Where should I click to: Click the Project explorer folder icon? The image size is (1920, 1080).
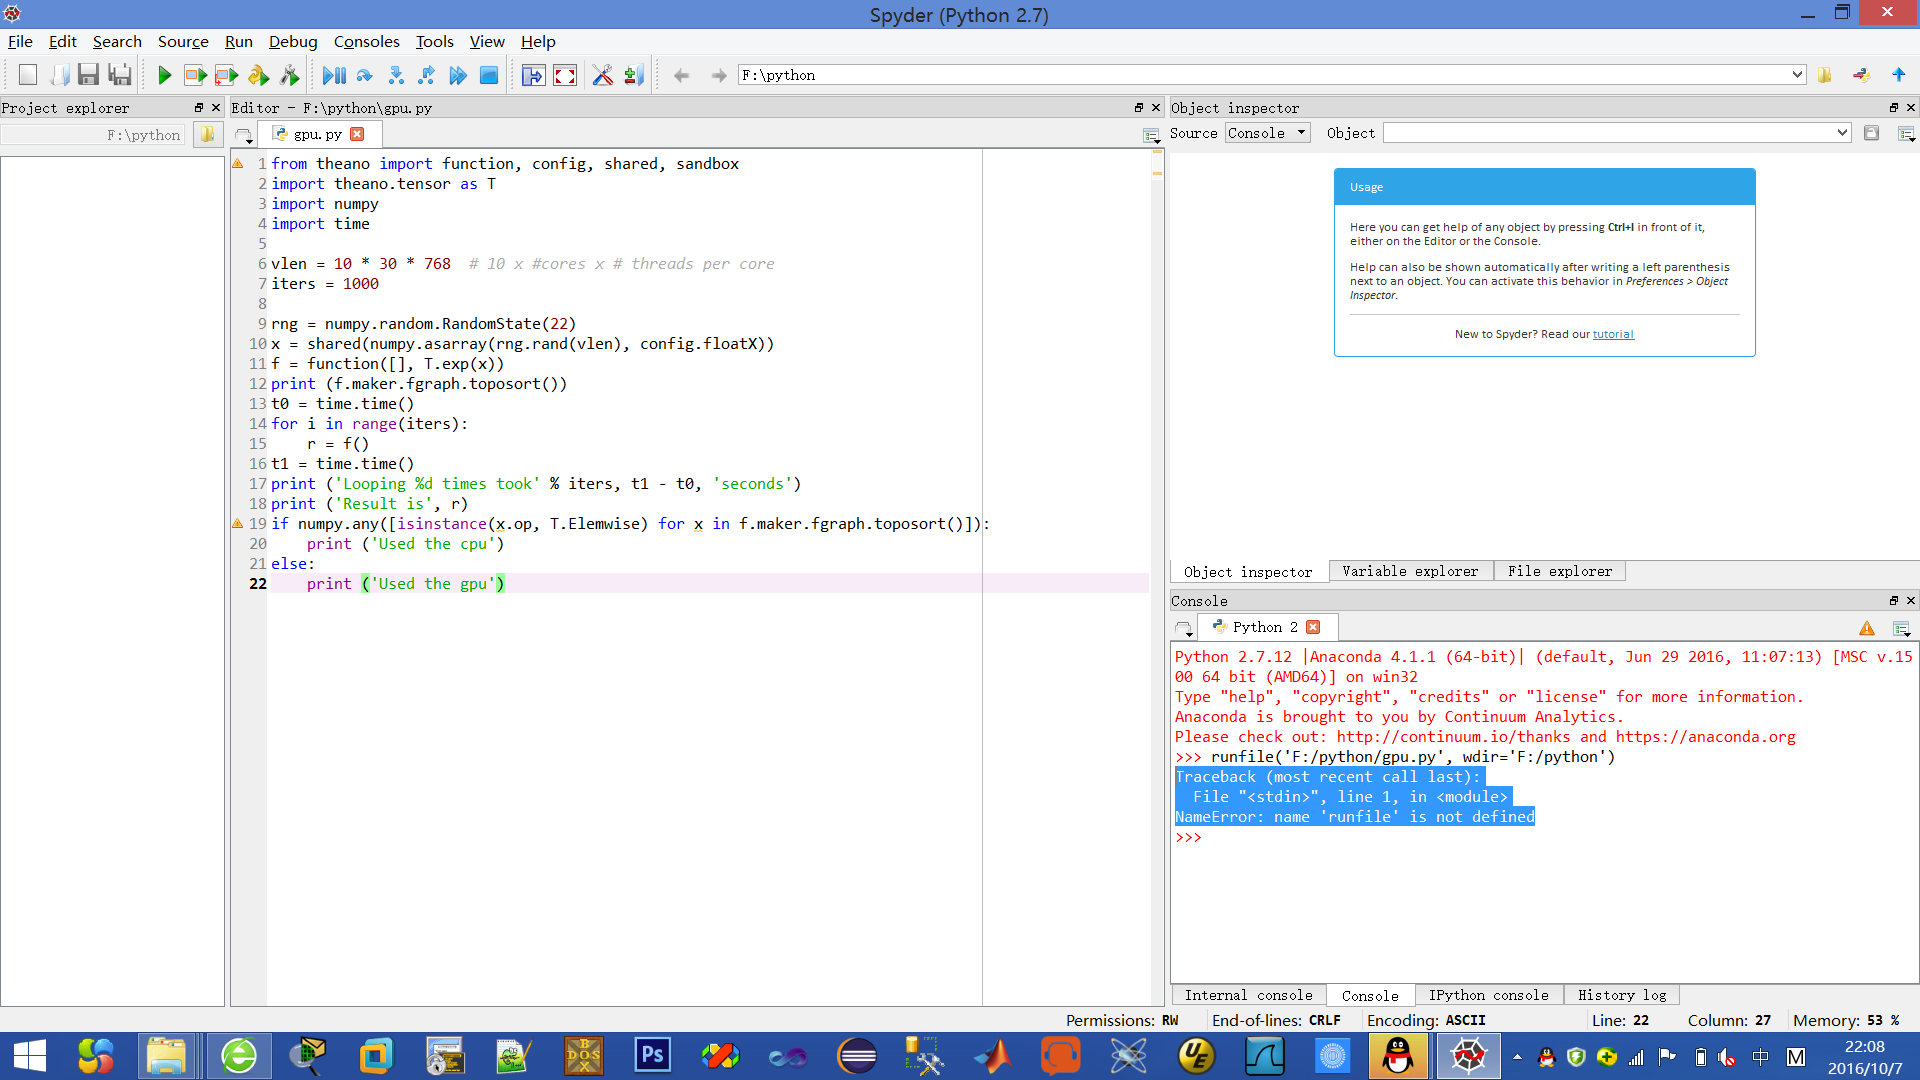coord(207,134)
